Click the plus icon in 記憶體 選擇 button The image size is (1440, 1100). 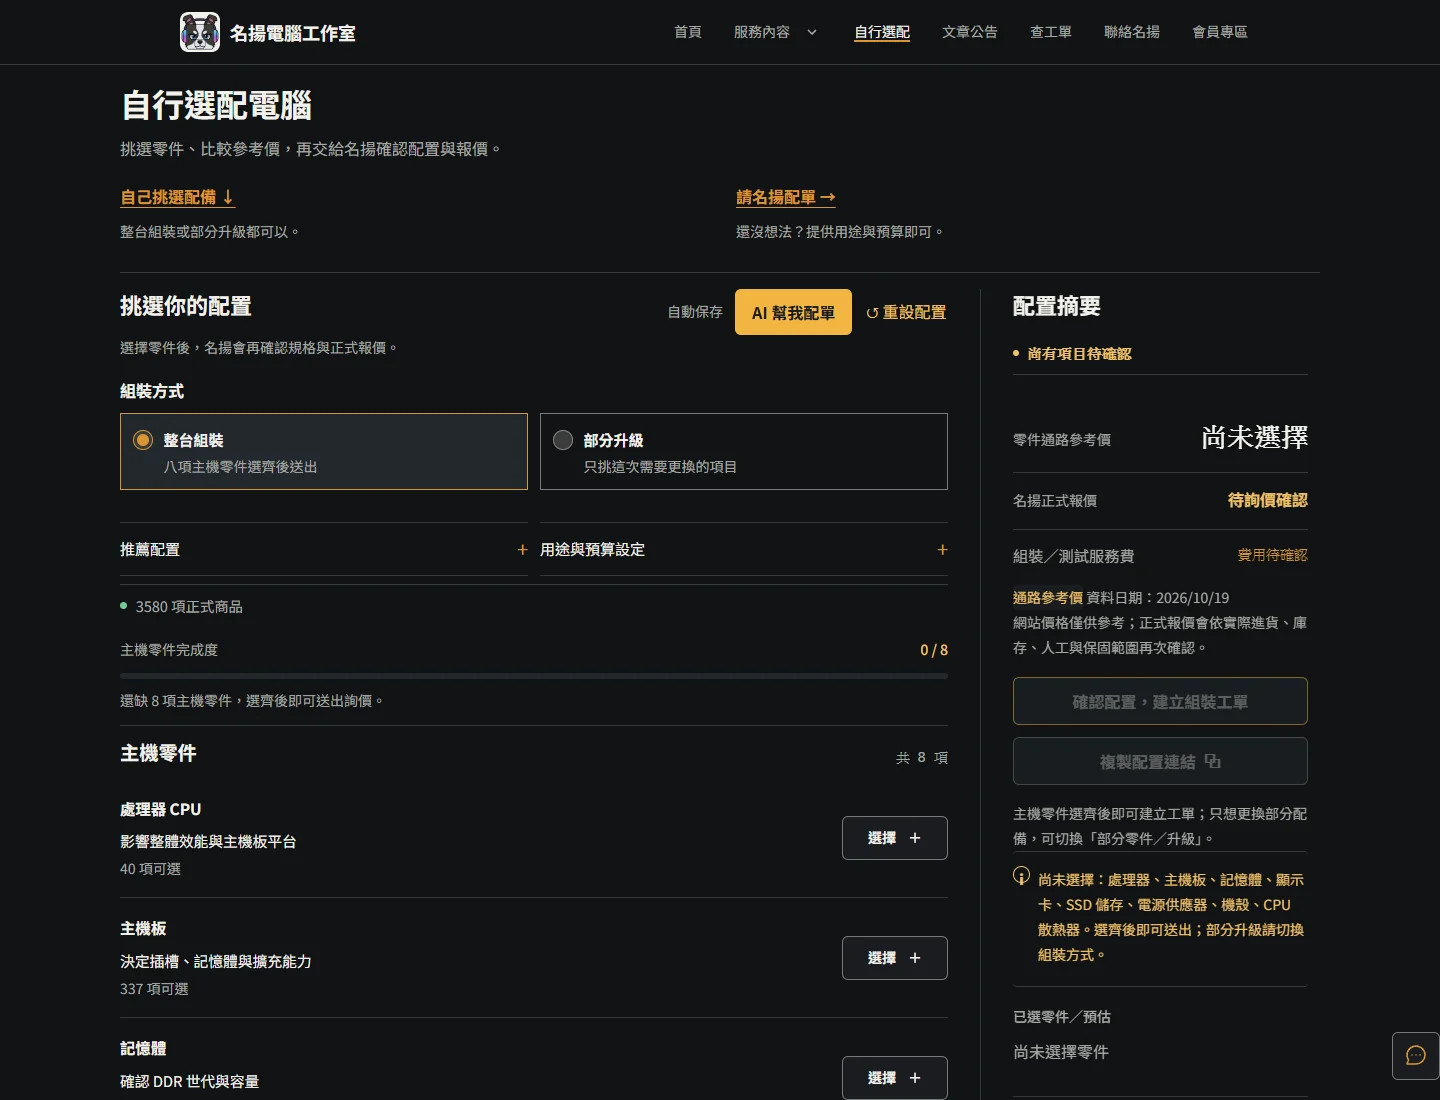pyautogui.click(x=915, y=1078)
